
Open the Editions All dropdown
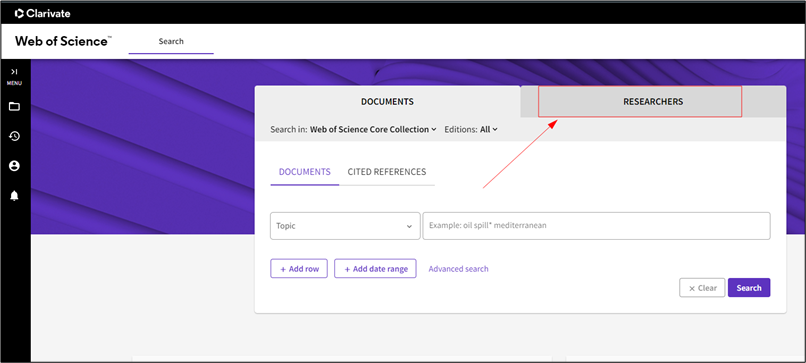pyautogui.click(x=488, y=130)
